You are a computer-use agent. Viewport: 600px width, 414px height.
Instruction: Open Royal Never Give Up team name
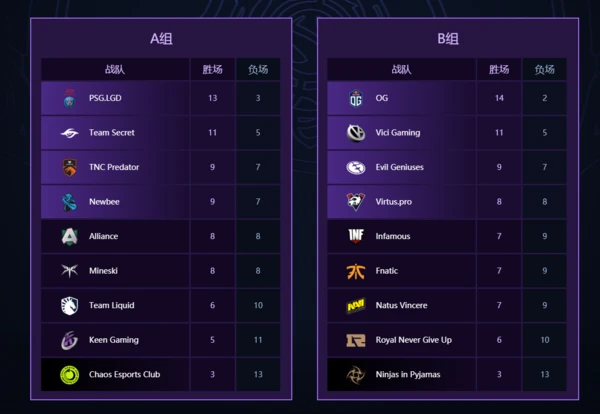pyautogui.click(x=414, y=340)
